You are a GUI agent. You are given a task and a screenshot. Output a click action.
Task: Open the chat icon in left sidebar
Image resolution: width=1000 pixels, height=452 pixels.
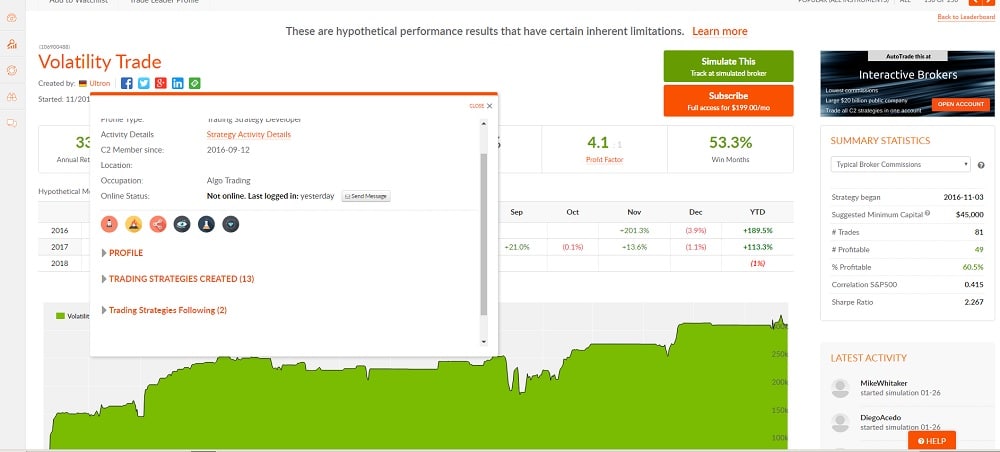pyautogui.click(x=11, y=123)
